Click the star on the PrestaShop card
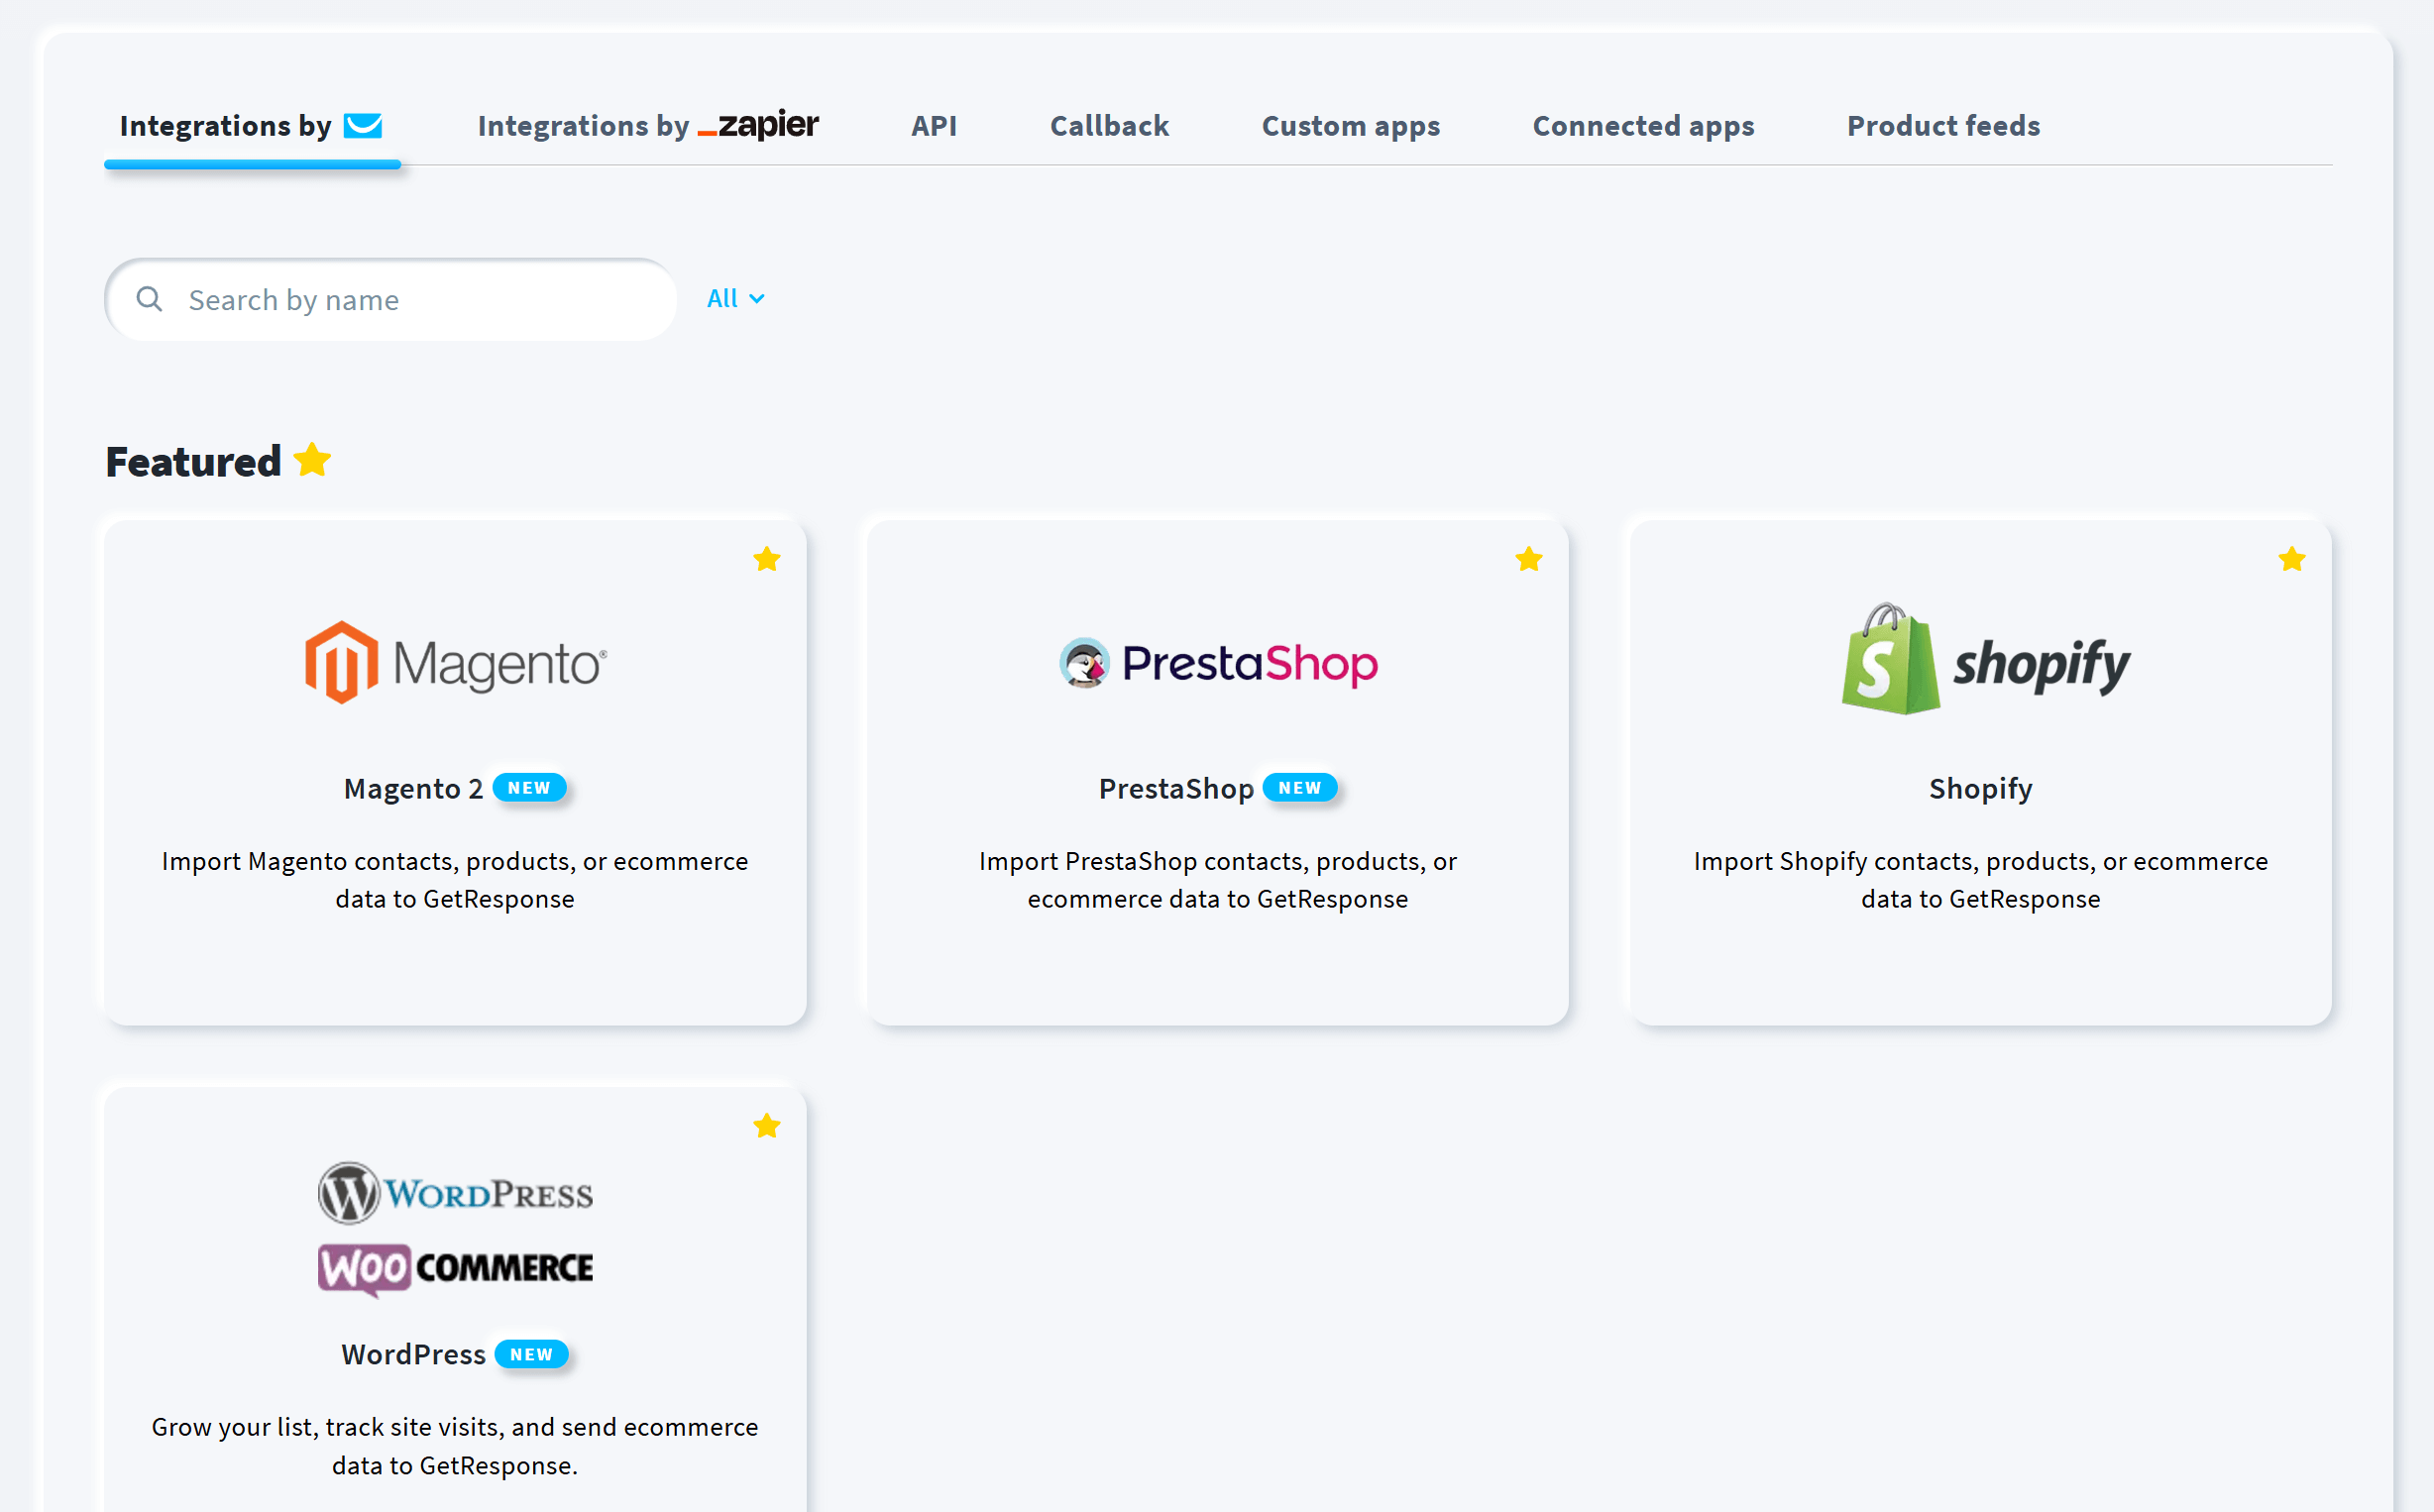 1529,559
